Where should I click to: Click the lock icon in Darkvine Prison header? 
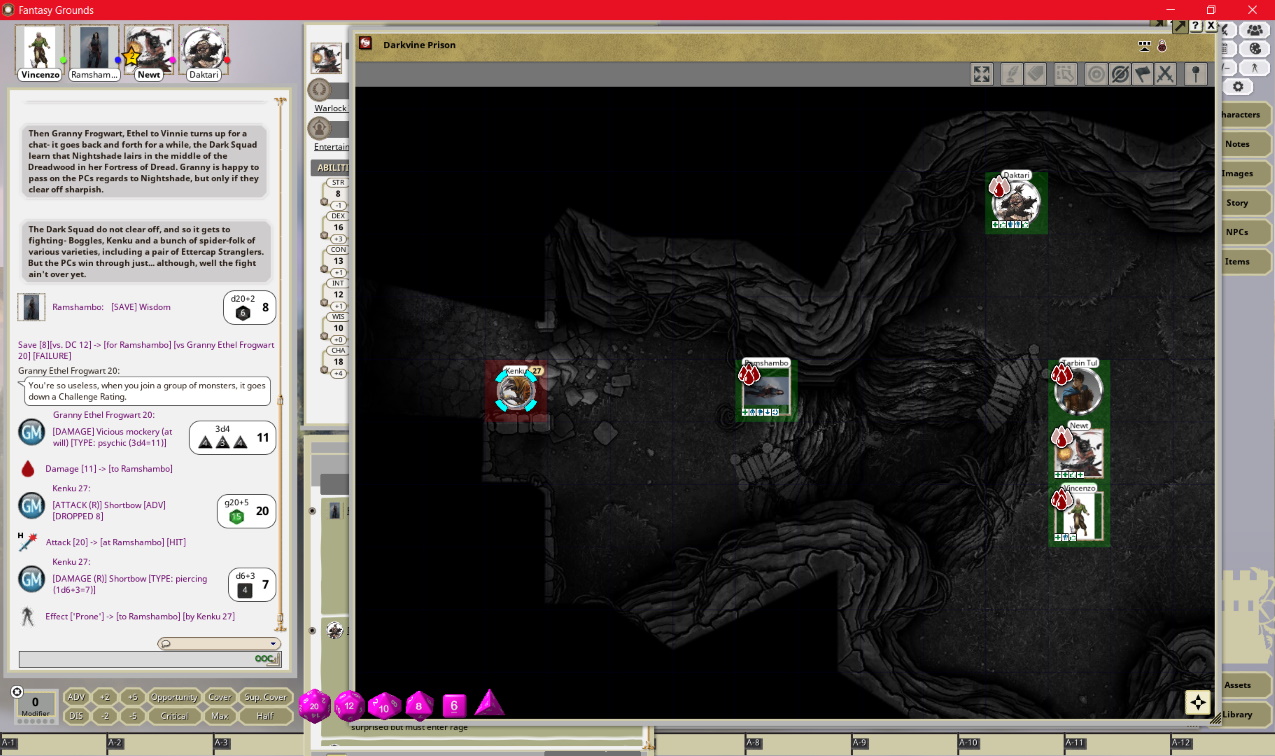[1162, 45]
